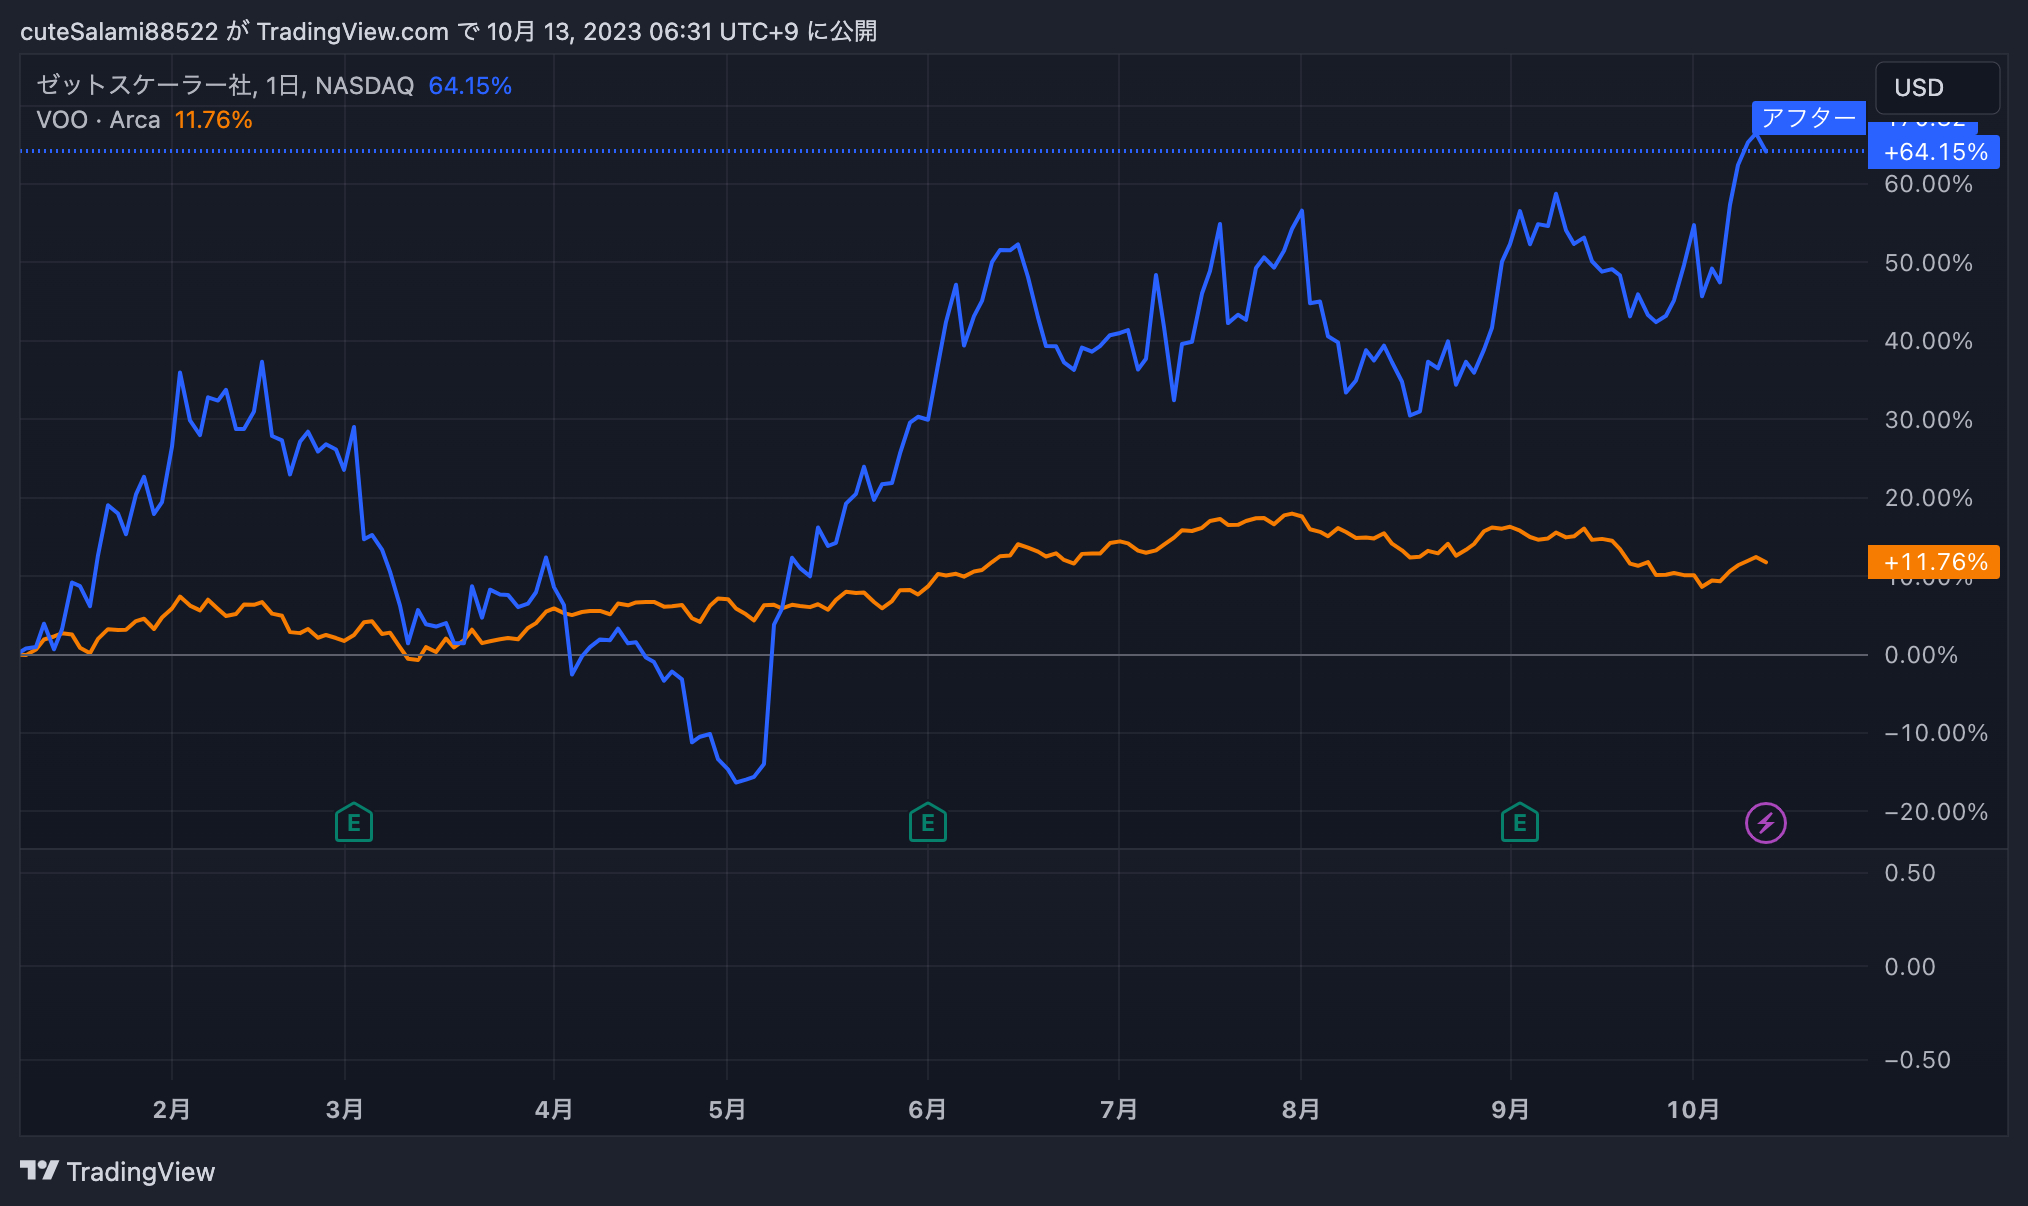Click the アフター after-hours label

[1808, 118]
